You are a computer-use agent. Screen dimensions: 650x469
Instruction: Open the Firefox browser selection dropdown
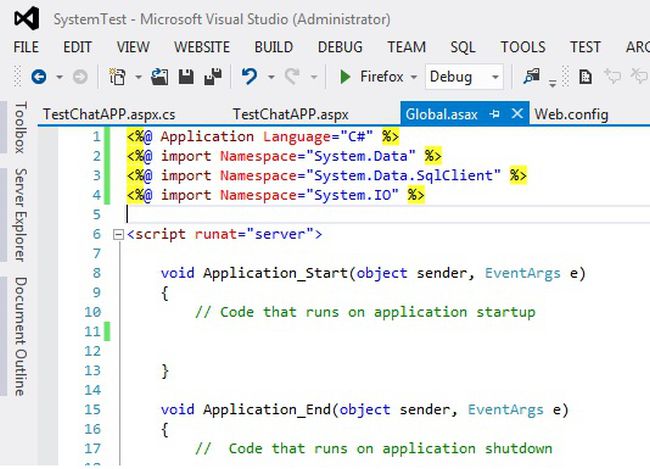click(x=413, y=77)
